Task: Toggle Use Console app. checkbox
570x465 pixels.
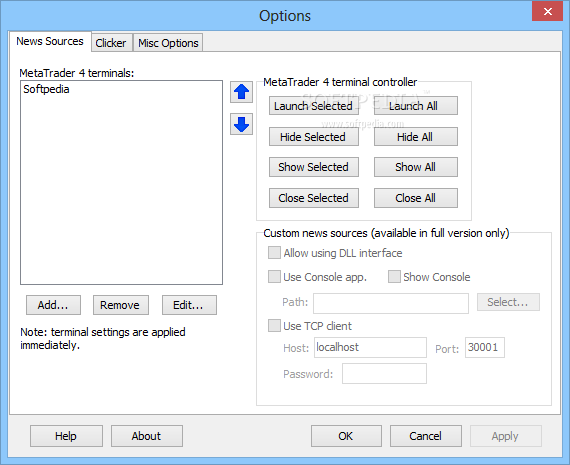Action: pos(274,277)
